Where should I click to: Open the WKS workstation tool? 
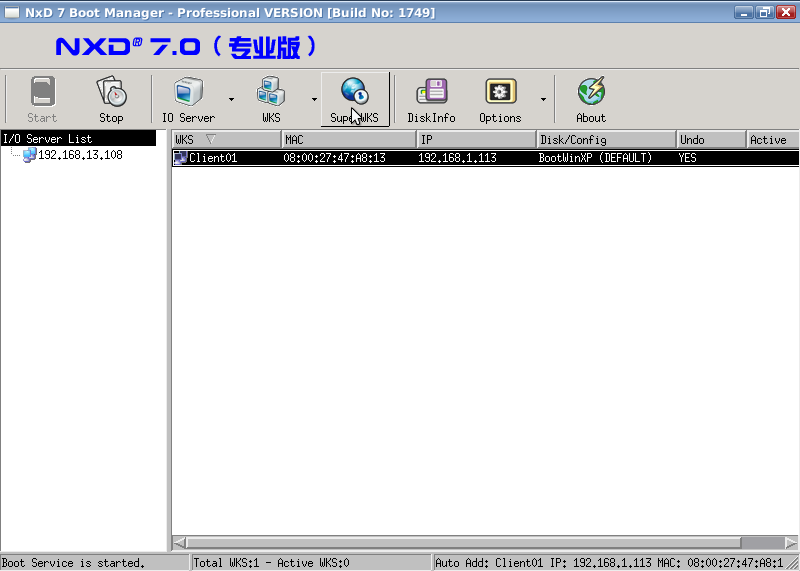(x=271, y=100)
